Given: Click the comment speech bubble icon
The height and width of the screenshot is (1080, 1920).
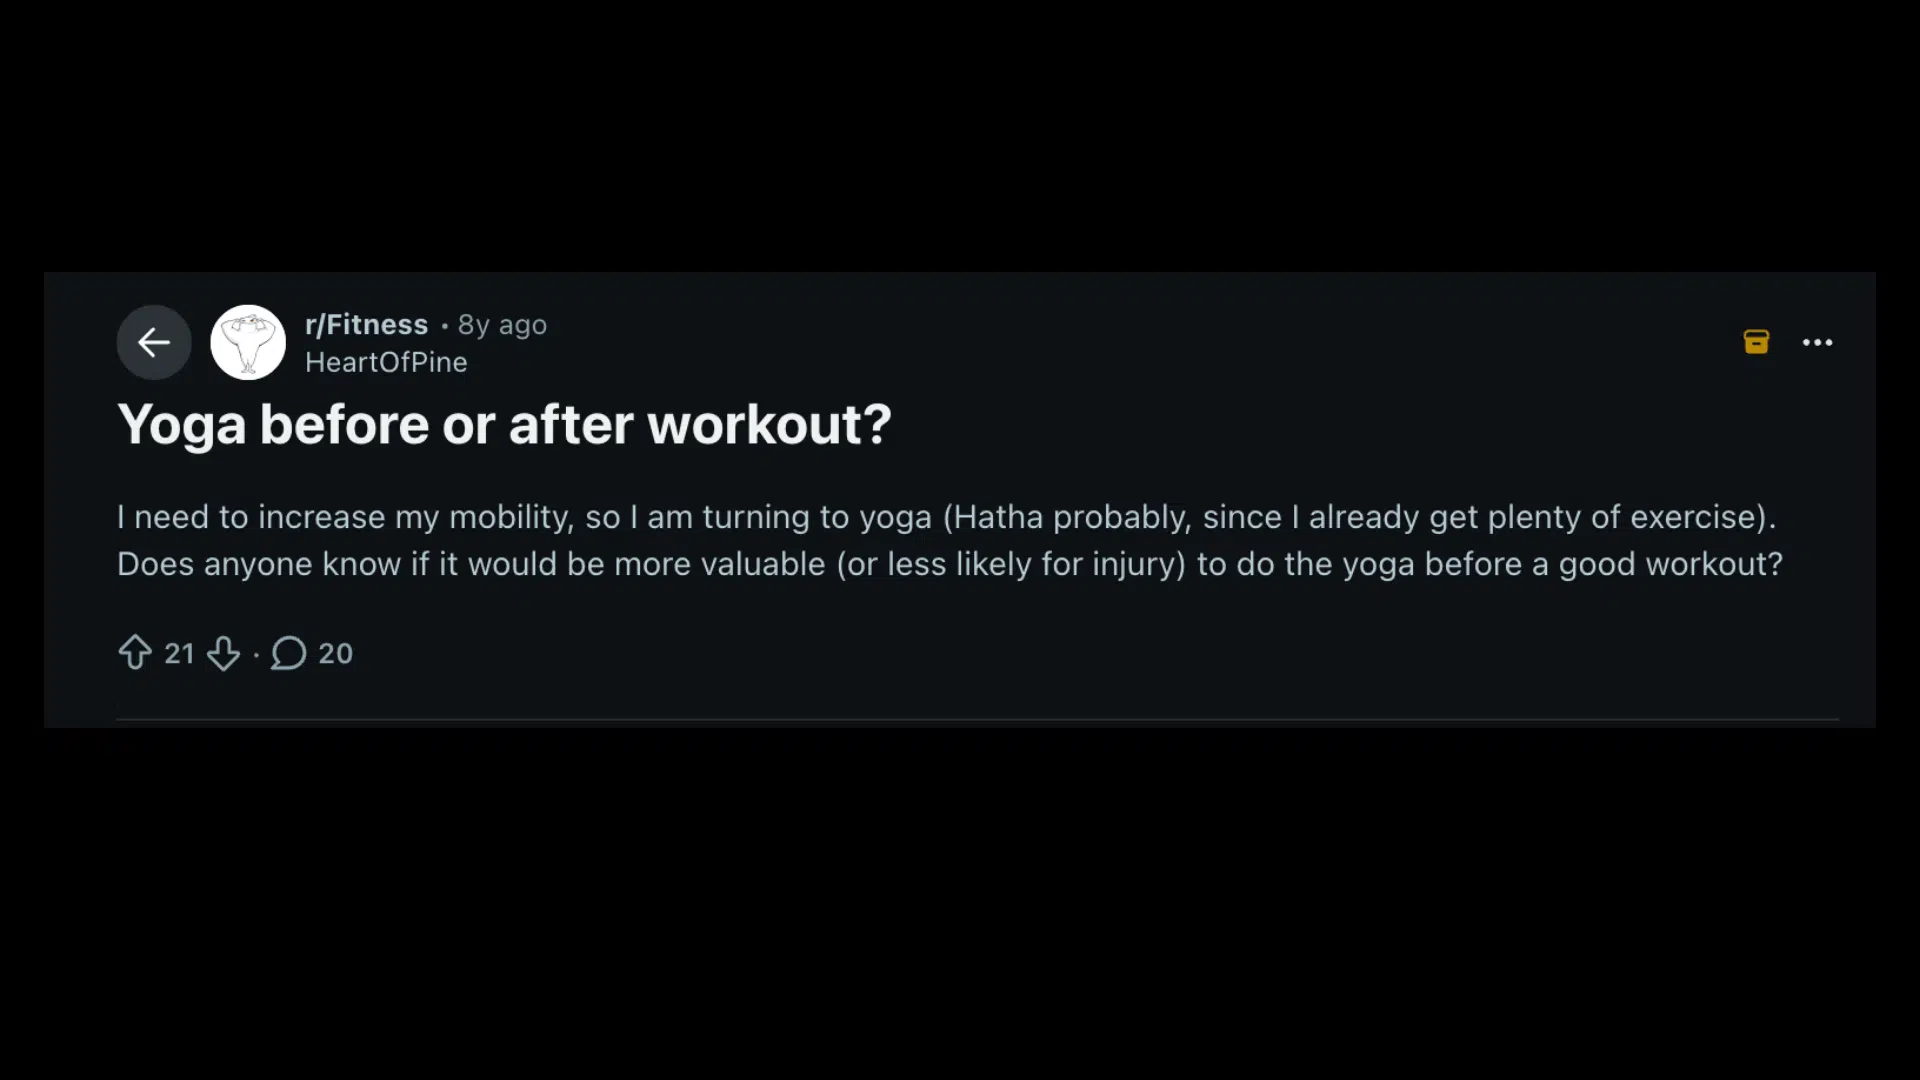Looking at the screenshot, I should [286, 653].
